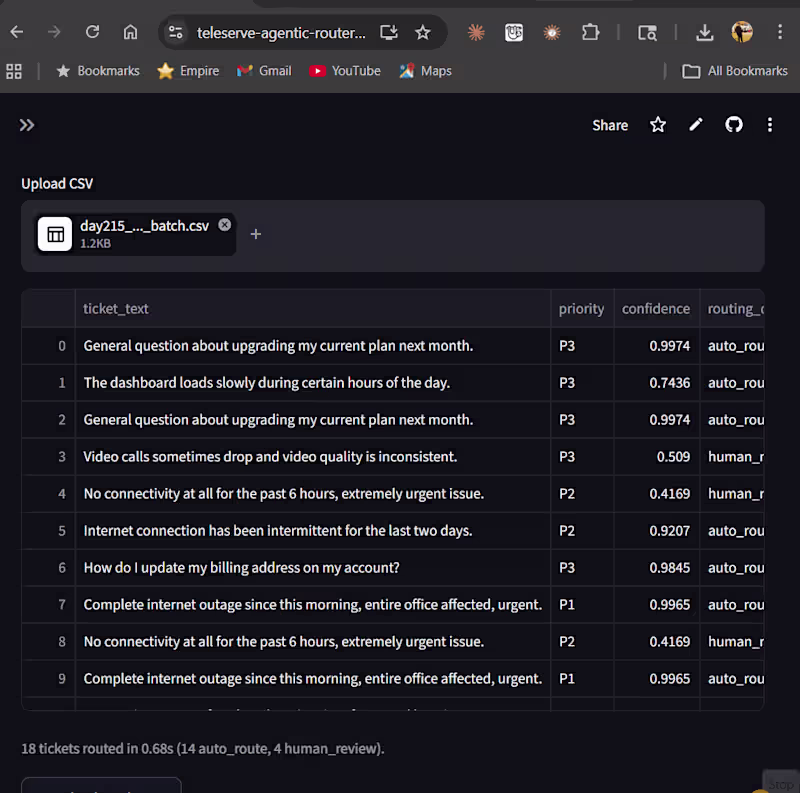800x793 pixels.
Task: Reload the current page
Action: (92, 32)
